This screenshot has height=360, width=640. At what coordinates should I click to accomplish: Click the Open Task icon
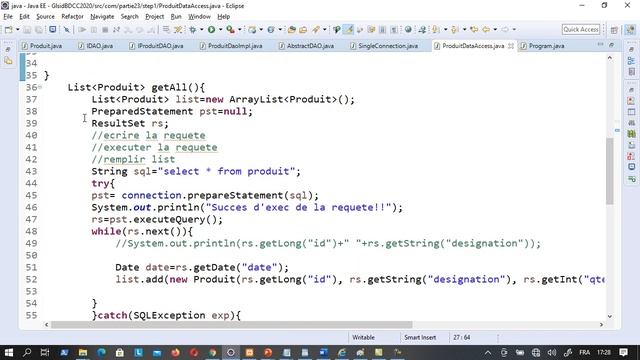click(303, 30)
